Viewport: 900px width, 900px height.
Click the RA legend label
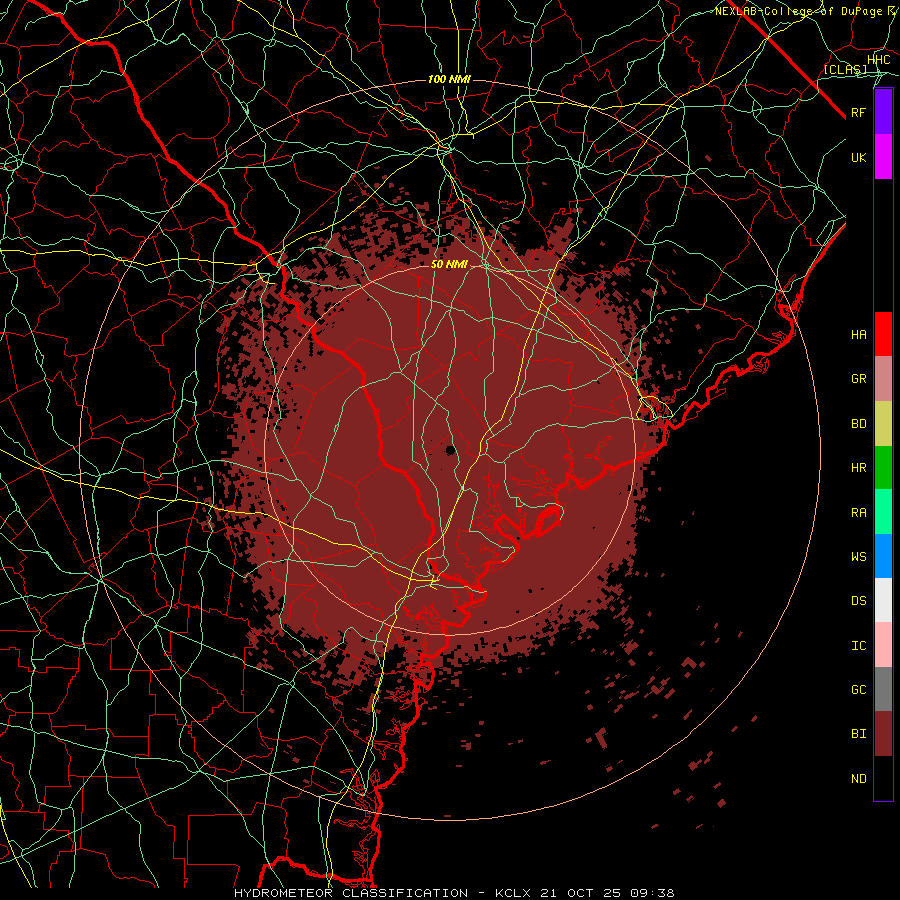point(859,513)
